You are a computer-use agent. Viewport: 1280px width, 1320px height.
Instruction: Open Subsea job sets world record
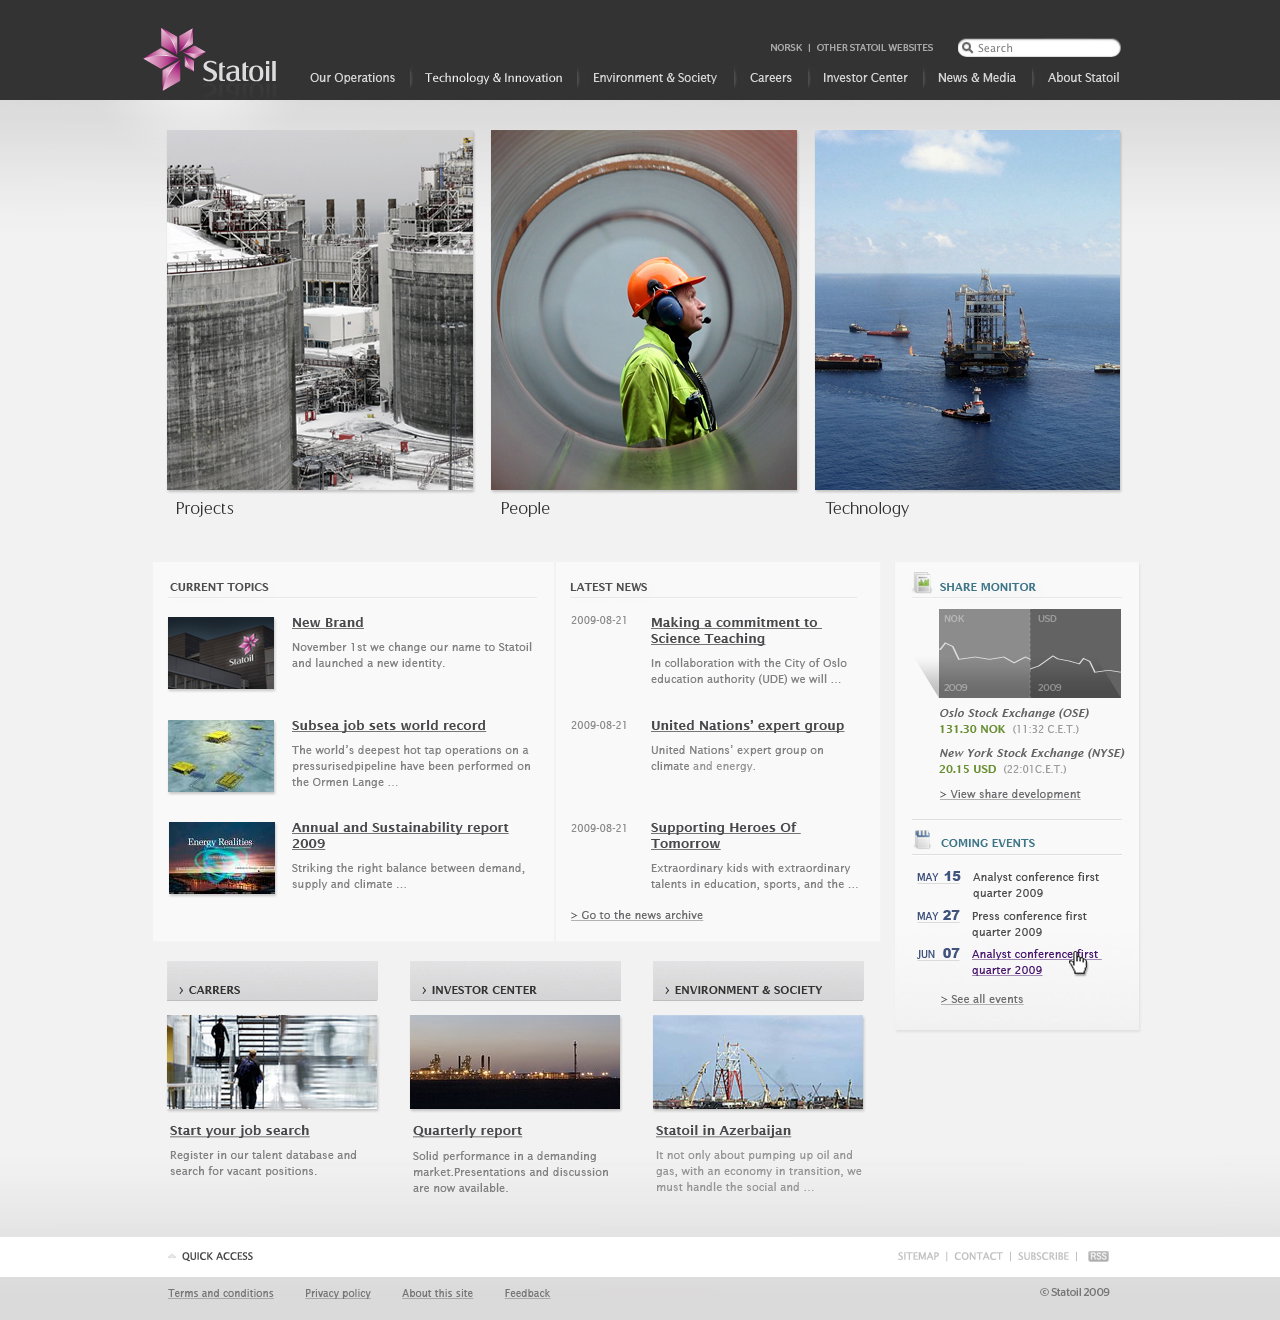[389, 726]
